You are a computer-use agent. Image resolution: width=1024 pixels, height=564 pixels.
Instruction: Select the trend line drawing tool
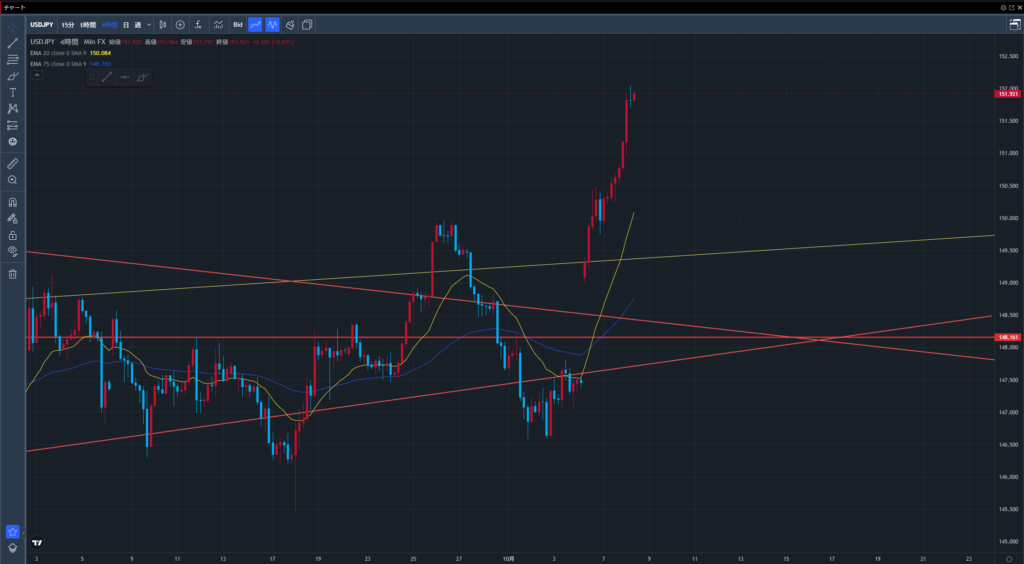pos(13,43)
